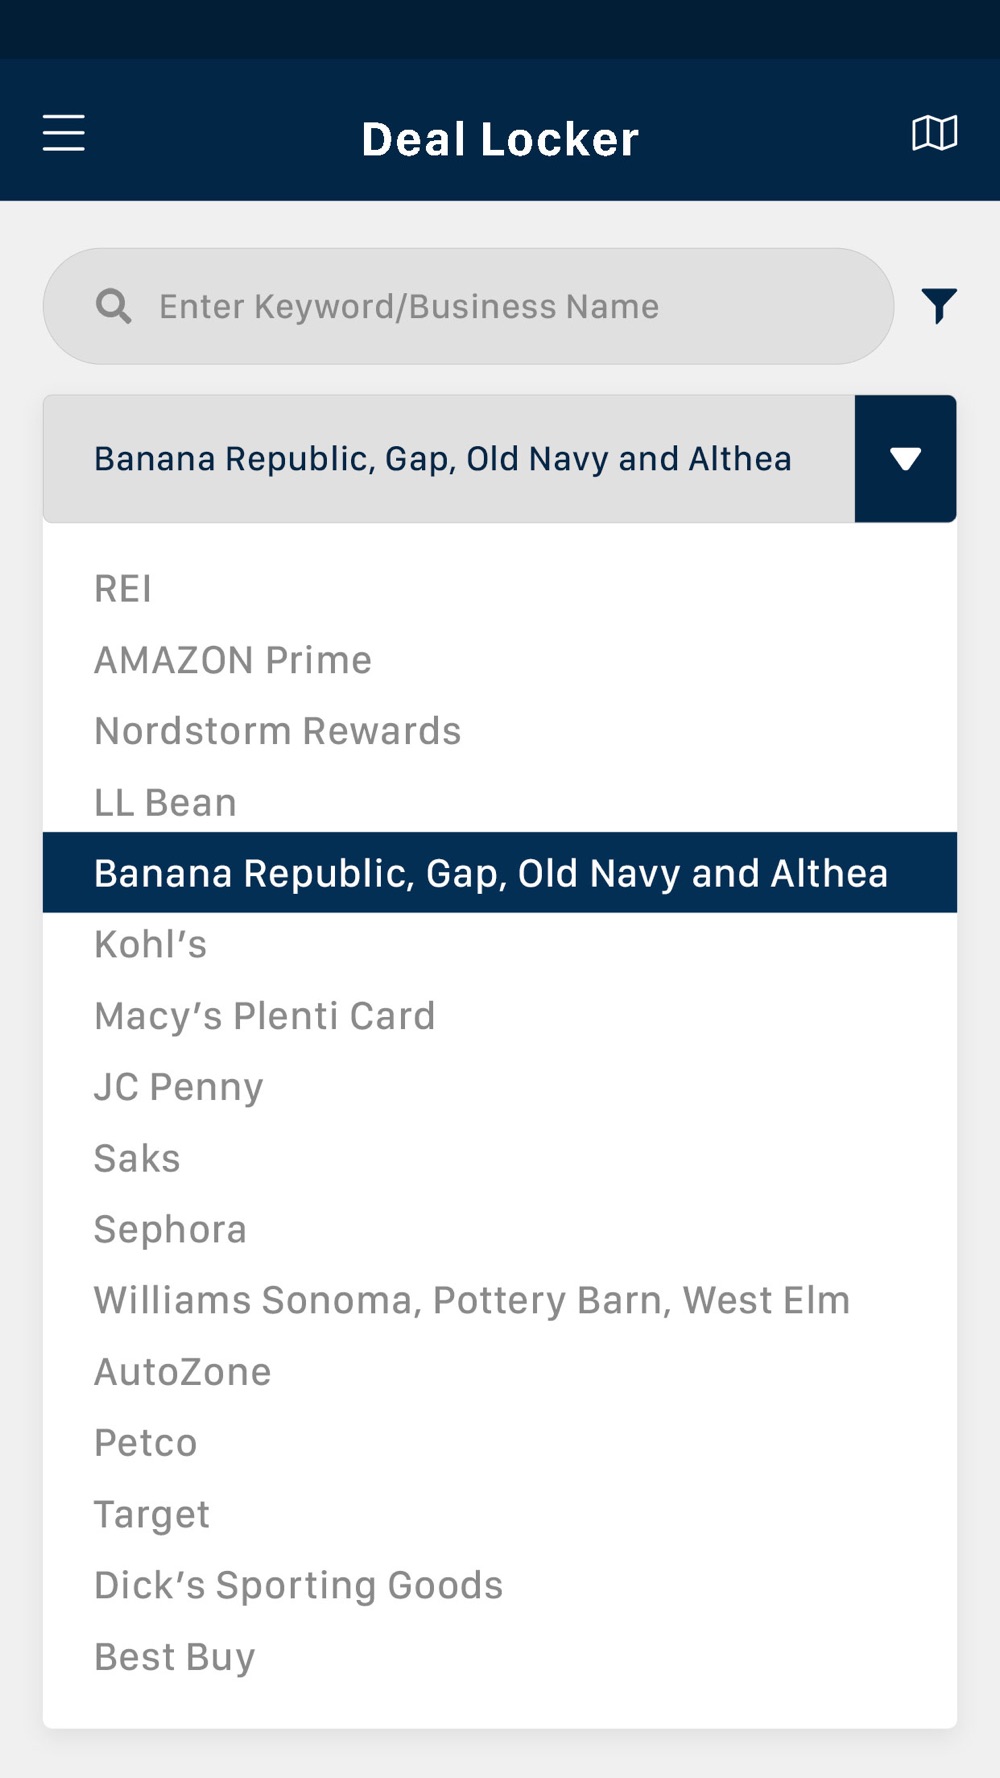Open the hamburger navigation menu
Viewport: 1000px width, 1778px height.
coord(64,132)
